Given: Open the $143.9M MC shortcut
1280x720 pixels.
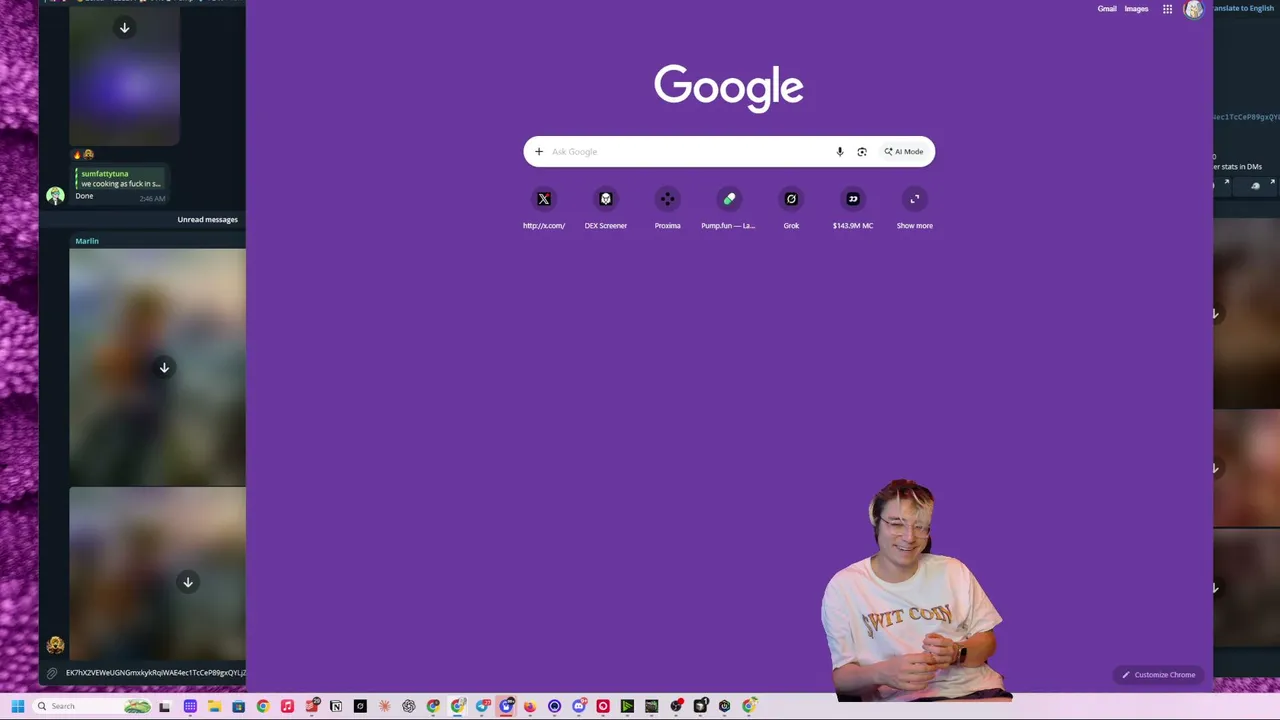Looking at the screenshot, I should pos(853,208).
